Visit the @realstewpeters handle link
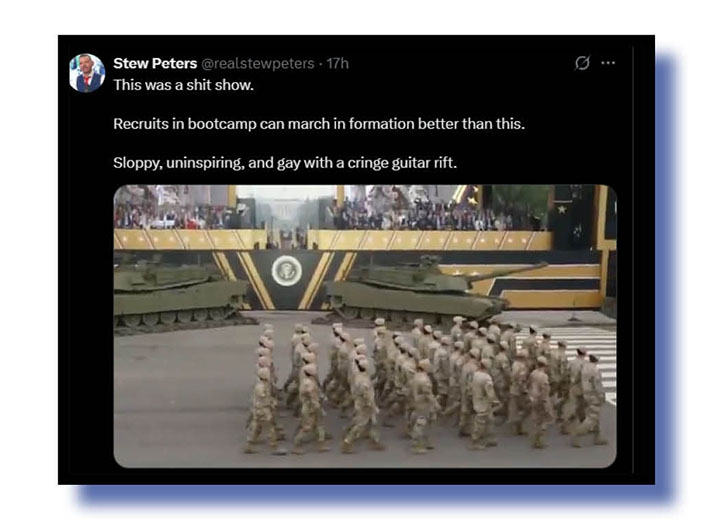The width and height of the screenshot is (709, 527). 257,63
